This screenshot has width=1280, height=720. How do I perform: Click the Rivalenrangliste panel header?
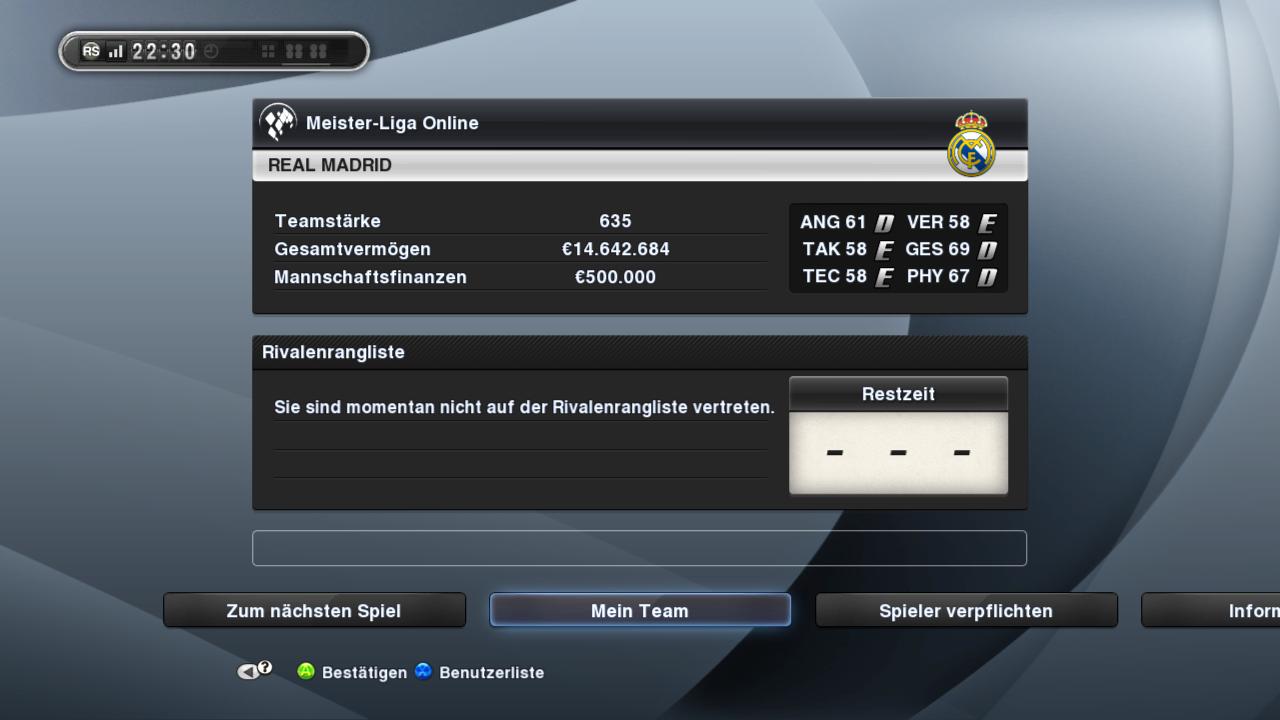pyautogui.click(x=640, y=352)
